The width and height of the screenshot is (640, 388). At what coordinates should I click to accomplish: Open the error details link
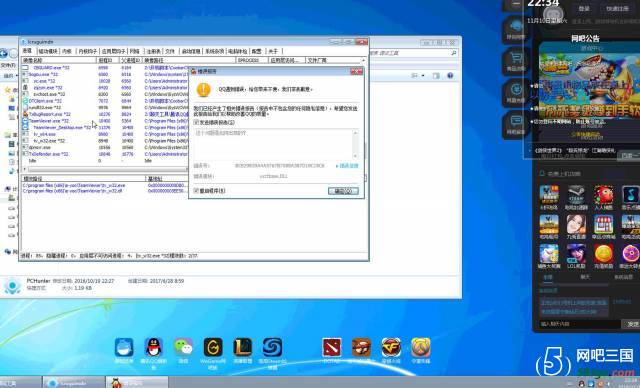coord(347,166)
